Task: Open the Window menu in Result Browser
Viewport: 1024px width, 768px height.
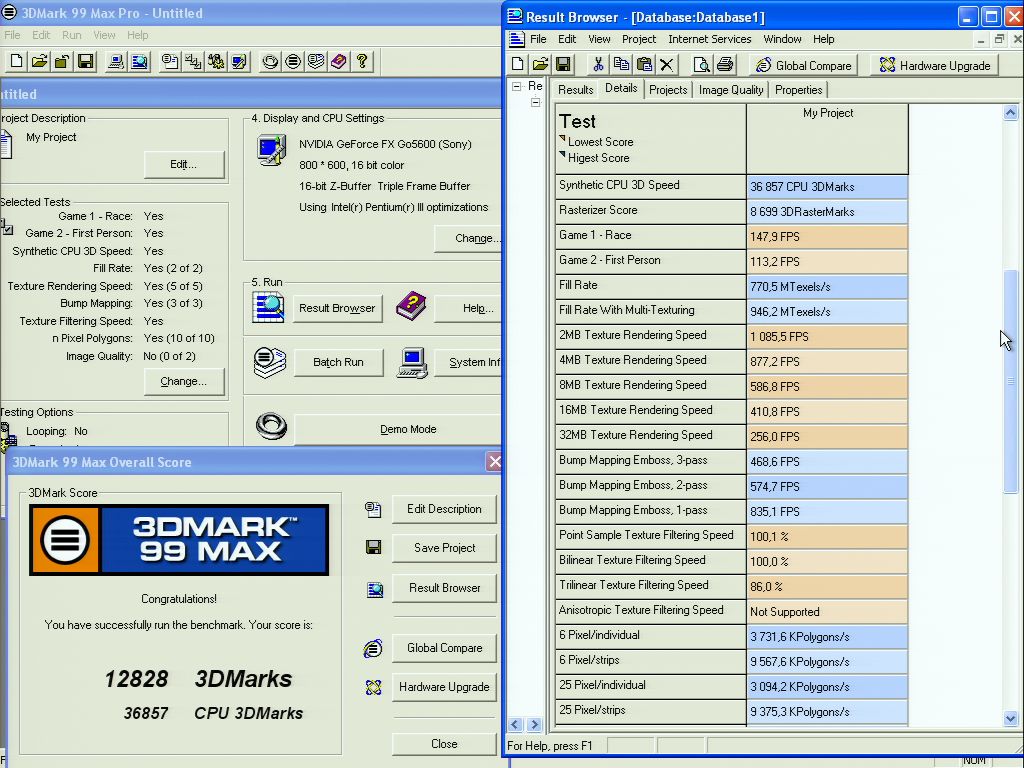Action: click(x=782, y=39)
